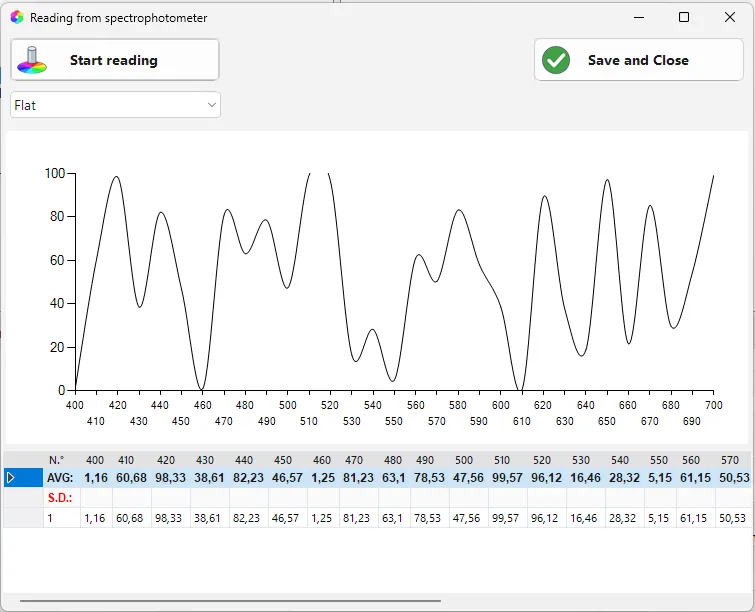Click the app icon in title bar
This screenshot has height=612, width=755.
pyautogui.click(x=17, y=17)
